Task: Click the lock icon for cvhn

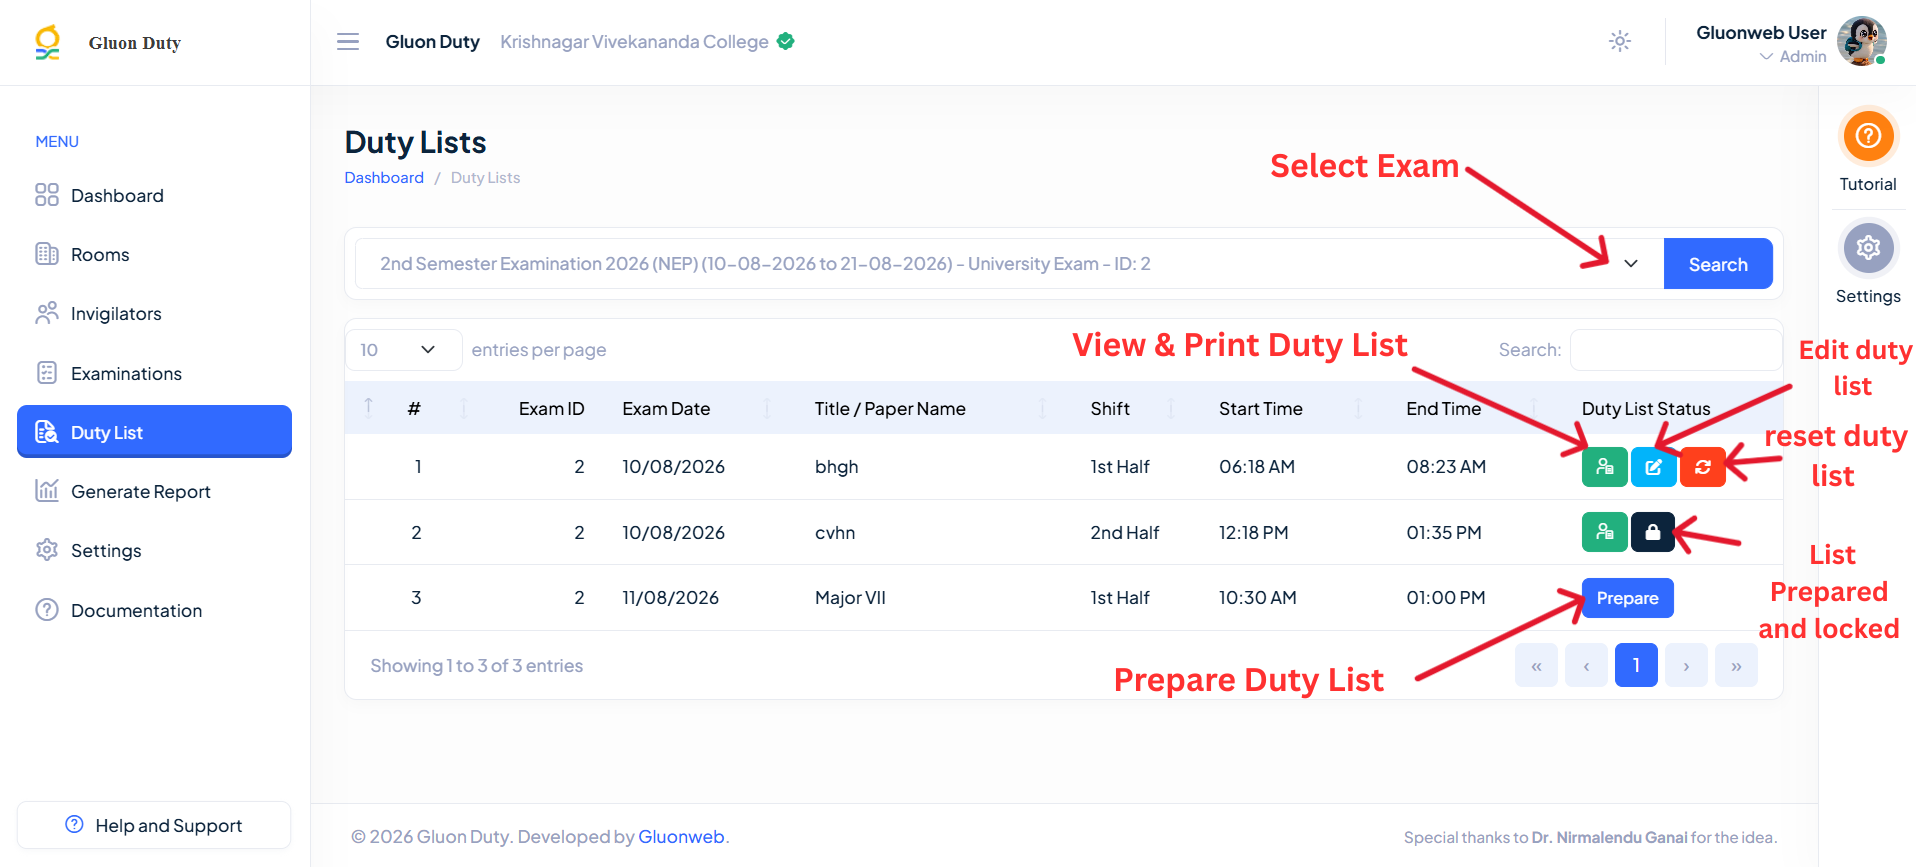Action: [1653, 532]
